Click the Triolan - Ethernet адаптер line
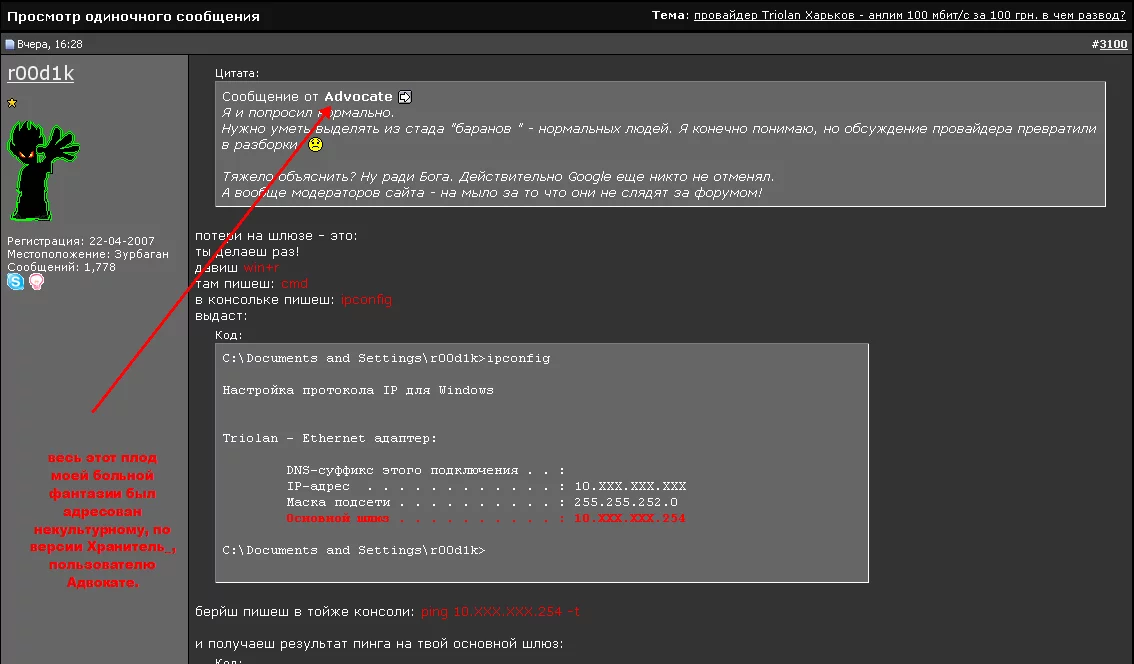Screen dimensions: 1134x664 coord(330,438)
